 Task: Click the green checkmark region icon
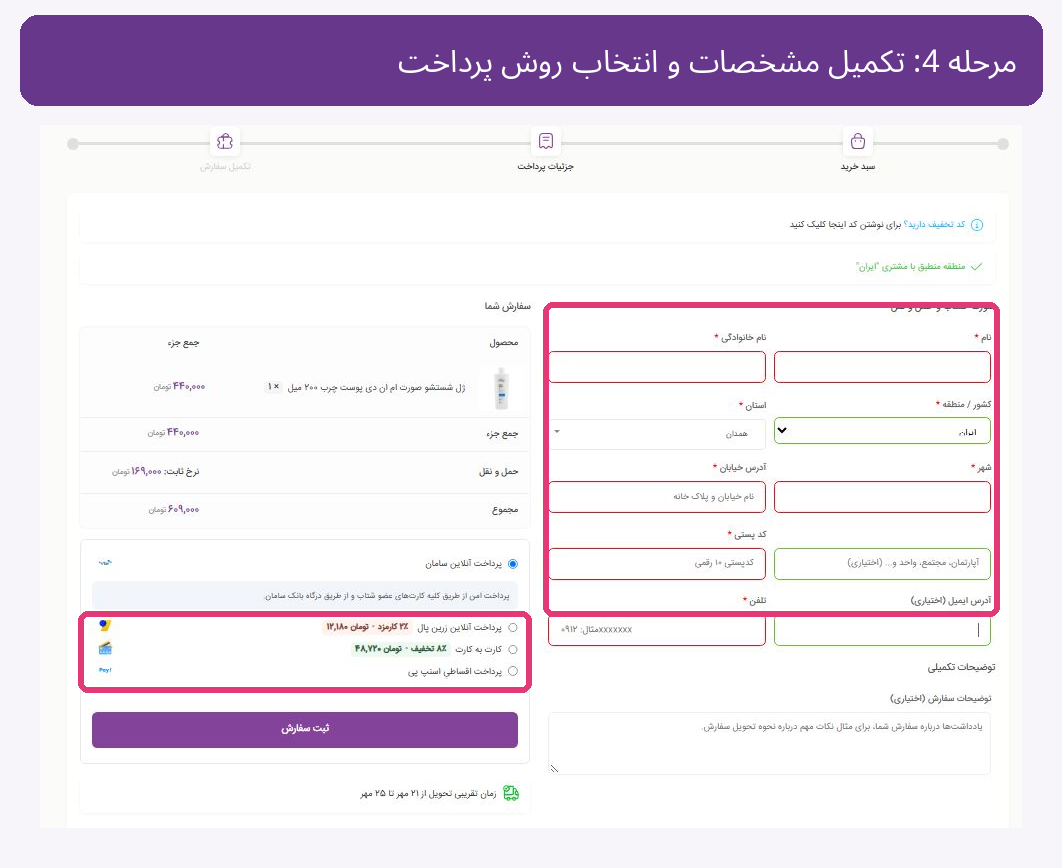click(x=976, y=267)
